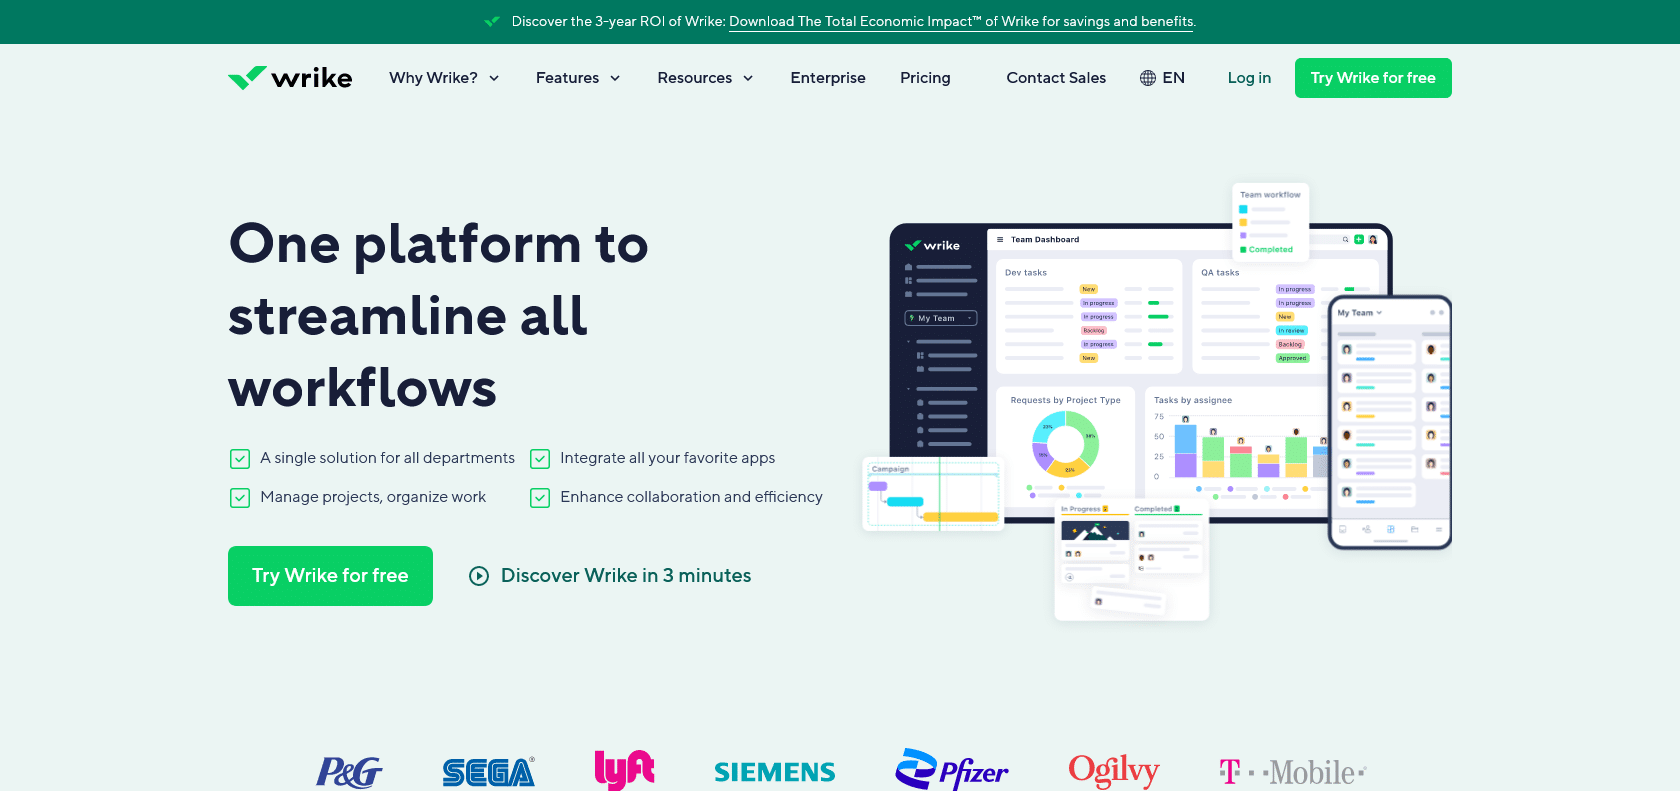
Task: Click the checkmark next to 'A single solution for all departments'
Action: pos(240,459)
